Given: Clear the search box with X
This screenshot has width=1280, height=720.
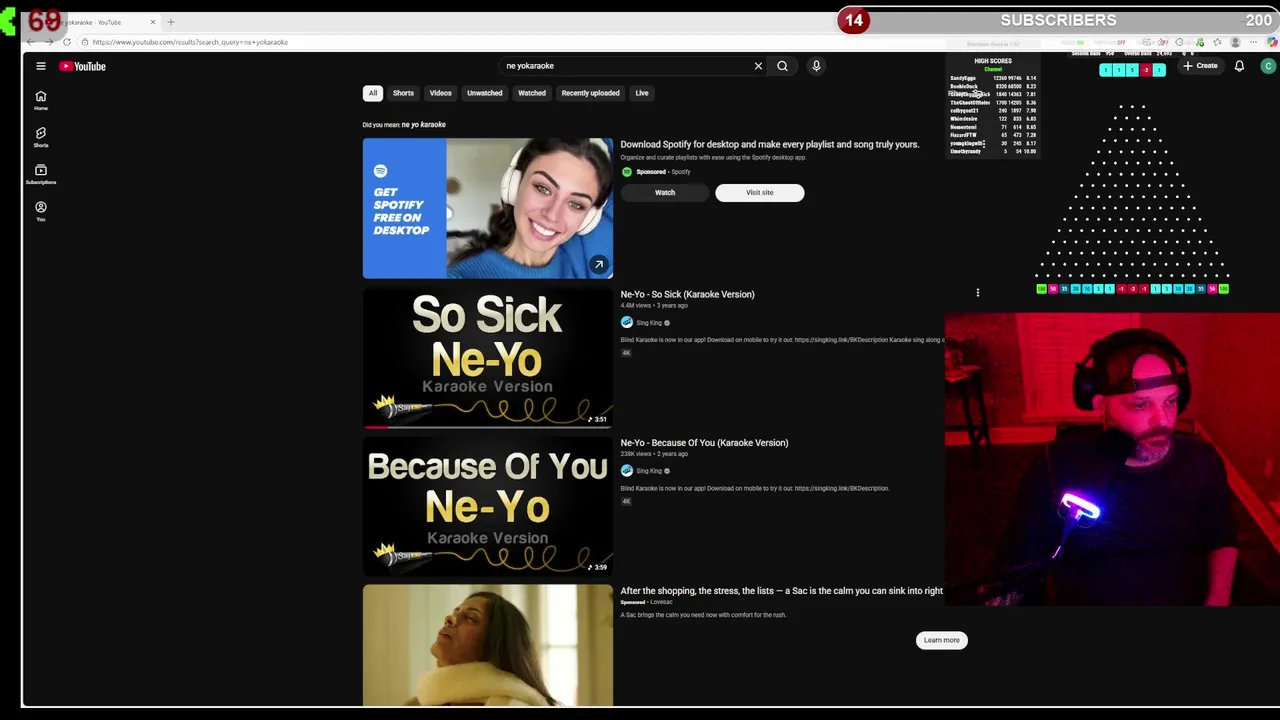Looking at the screenshot, I should click(758, 66).
